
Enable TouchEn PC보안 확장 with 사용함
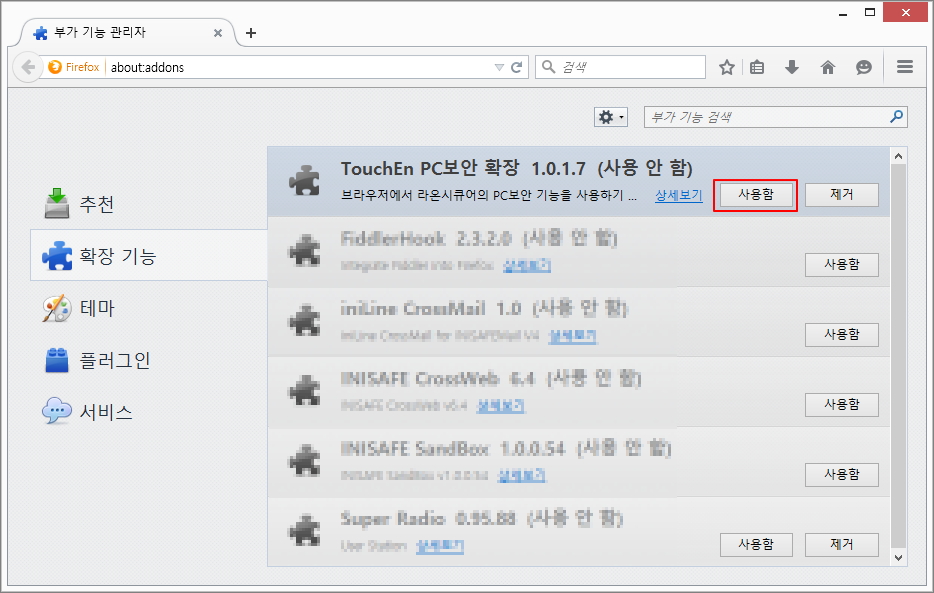(x=755, y=195)
